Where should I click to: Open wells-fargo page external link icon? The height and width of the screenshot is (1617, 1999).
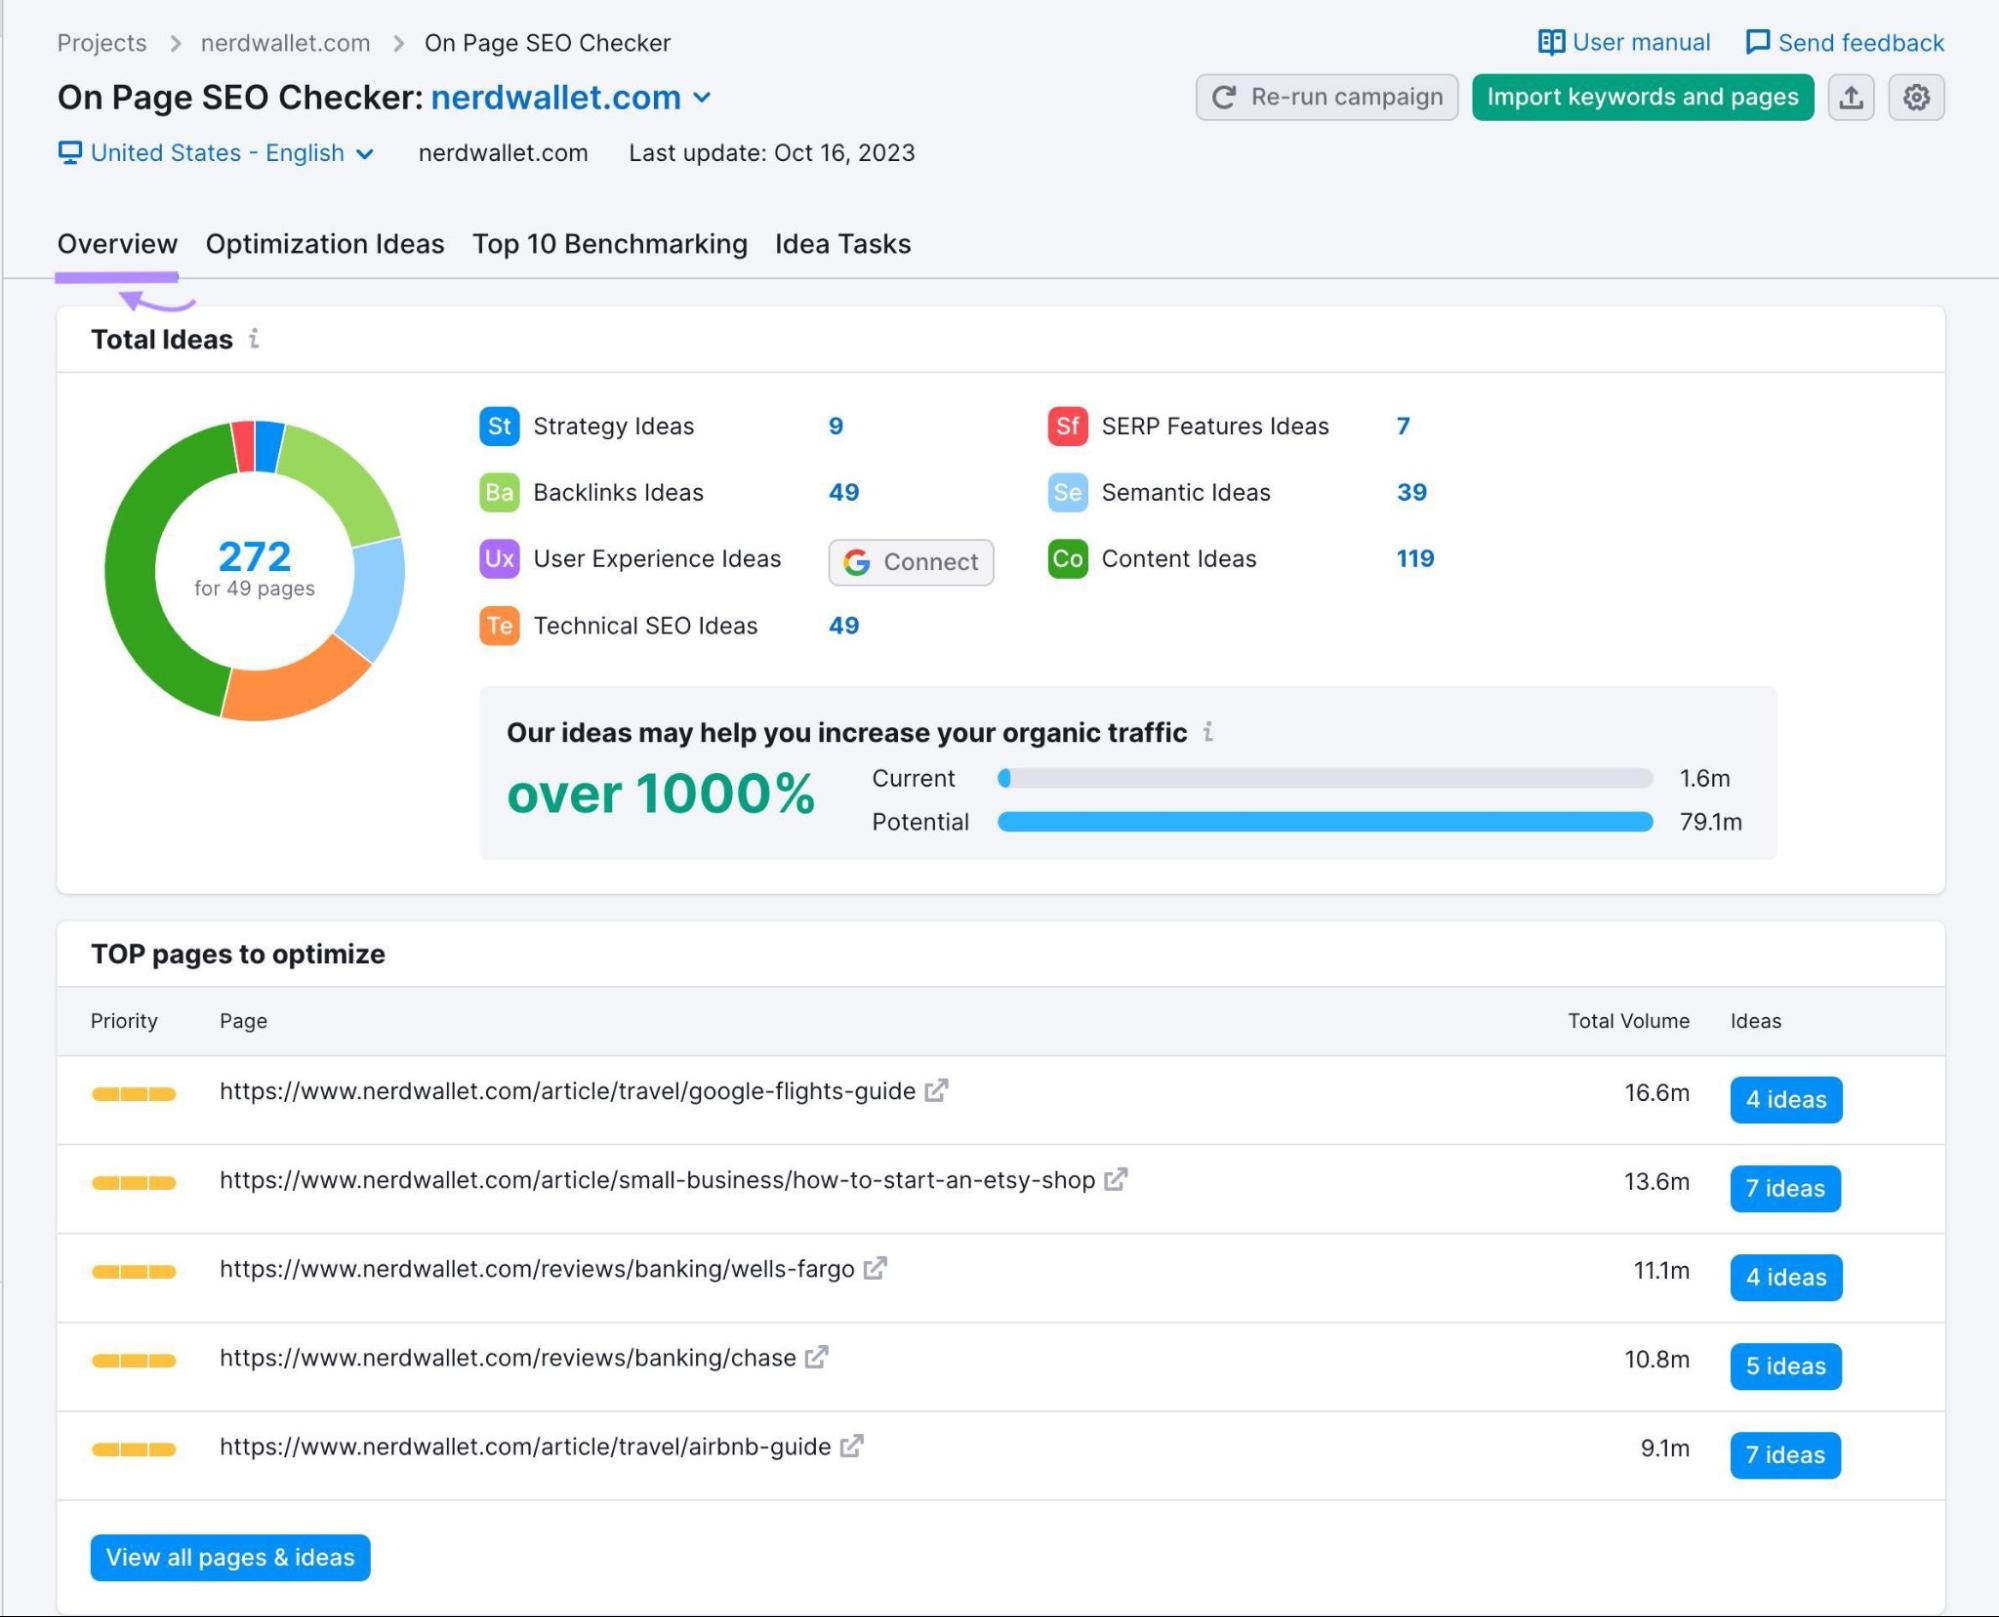pos(875,1268)
